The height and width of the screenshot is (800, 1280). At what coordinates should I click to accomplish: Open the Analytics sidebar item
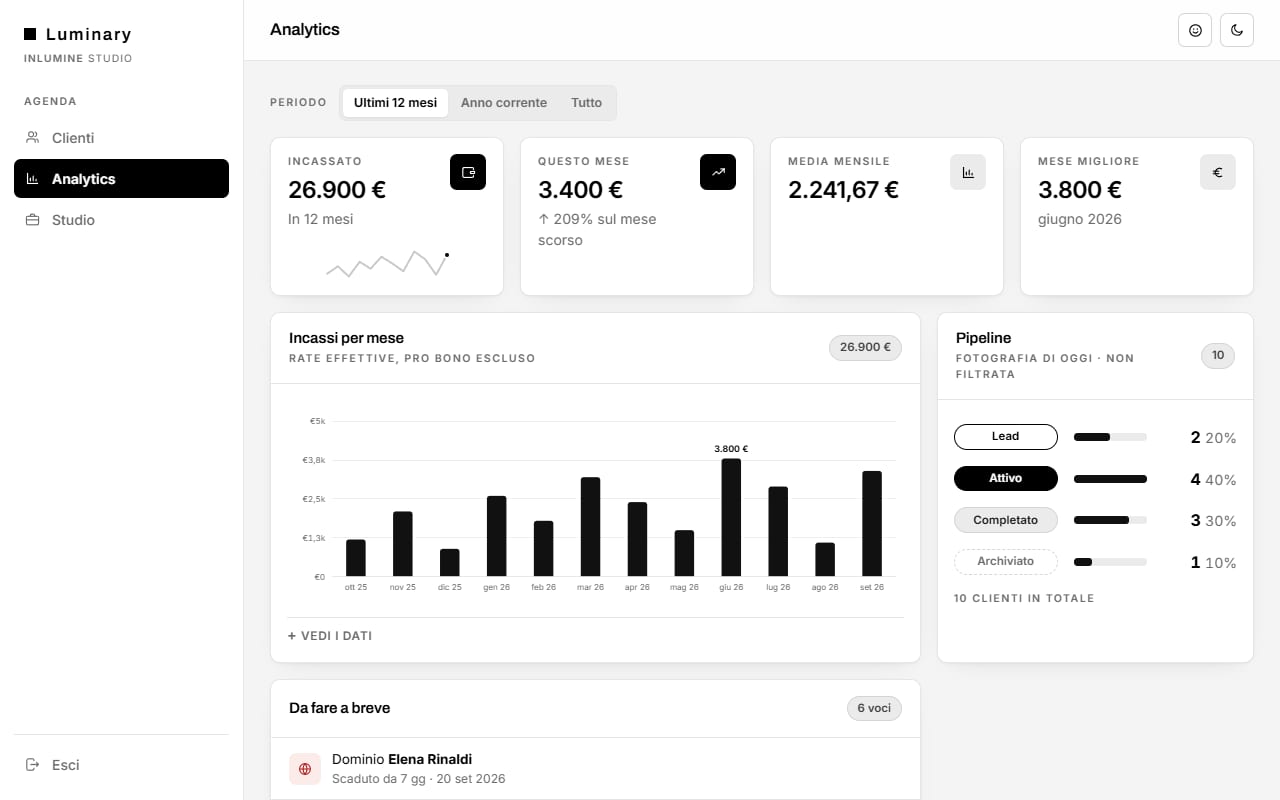pyautogui.click(x=121, y=179)
